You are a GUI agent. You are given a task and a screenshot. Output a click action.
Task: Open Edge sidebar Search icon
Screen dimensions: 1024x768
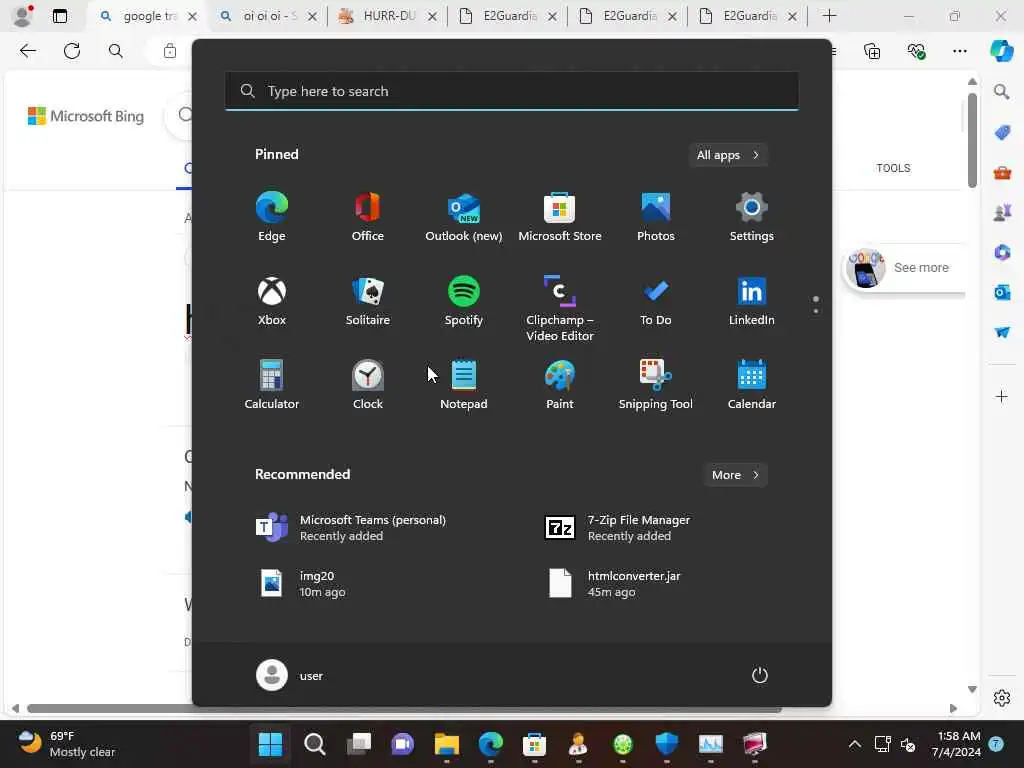1002,91
